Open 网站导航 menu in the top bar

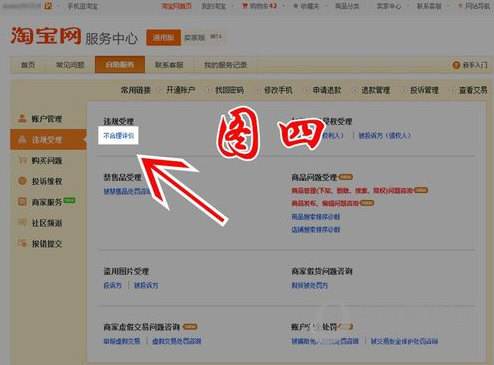click(477, 6)
